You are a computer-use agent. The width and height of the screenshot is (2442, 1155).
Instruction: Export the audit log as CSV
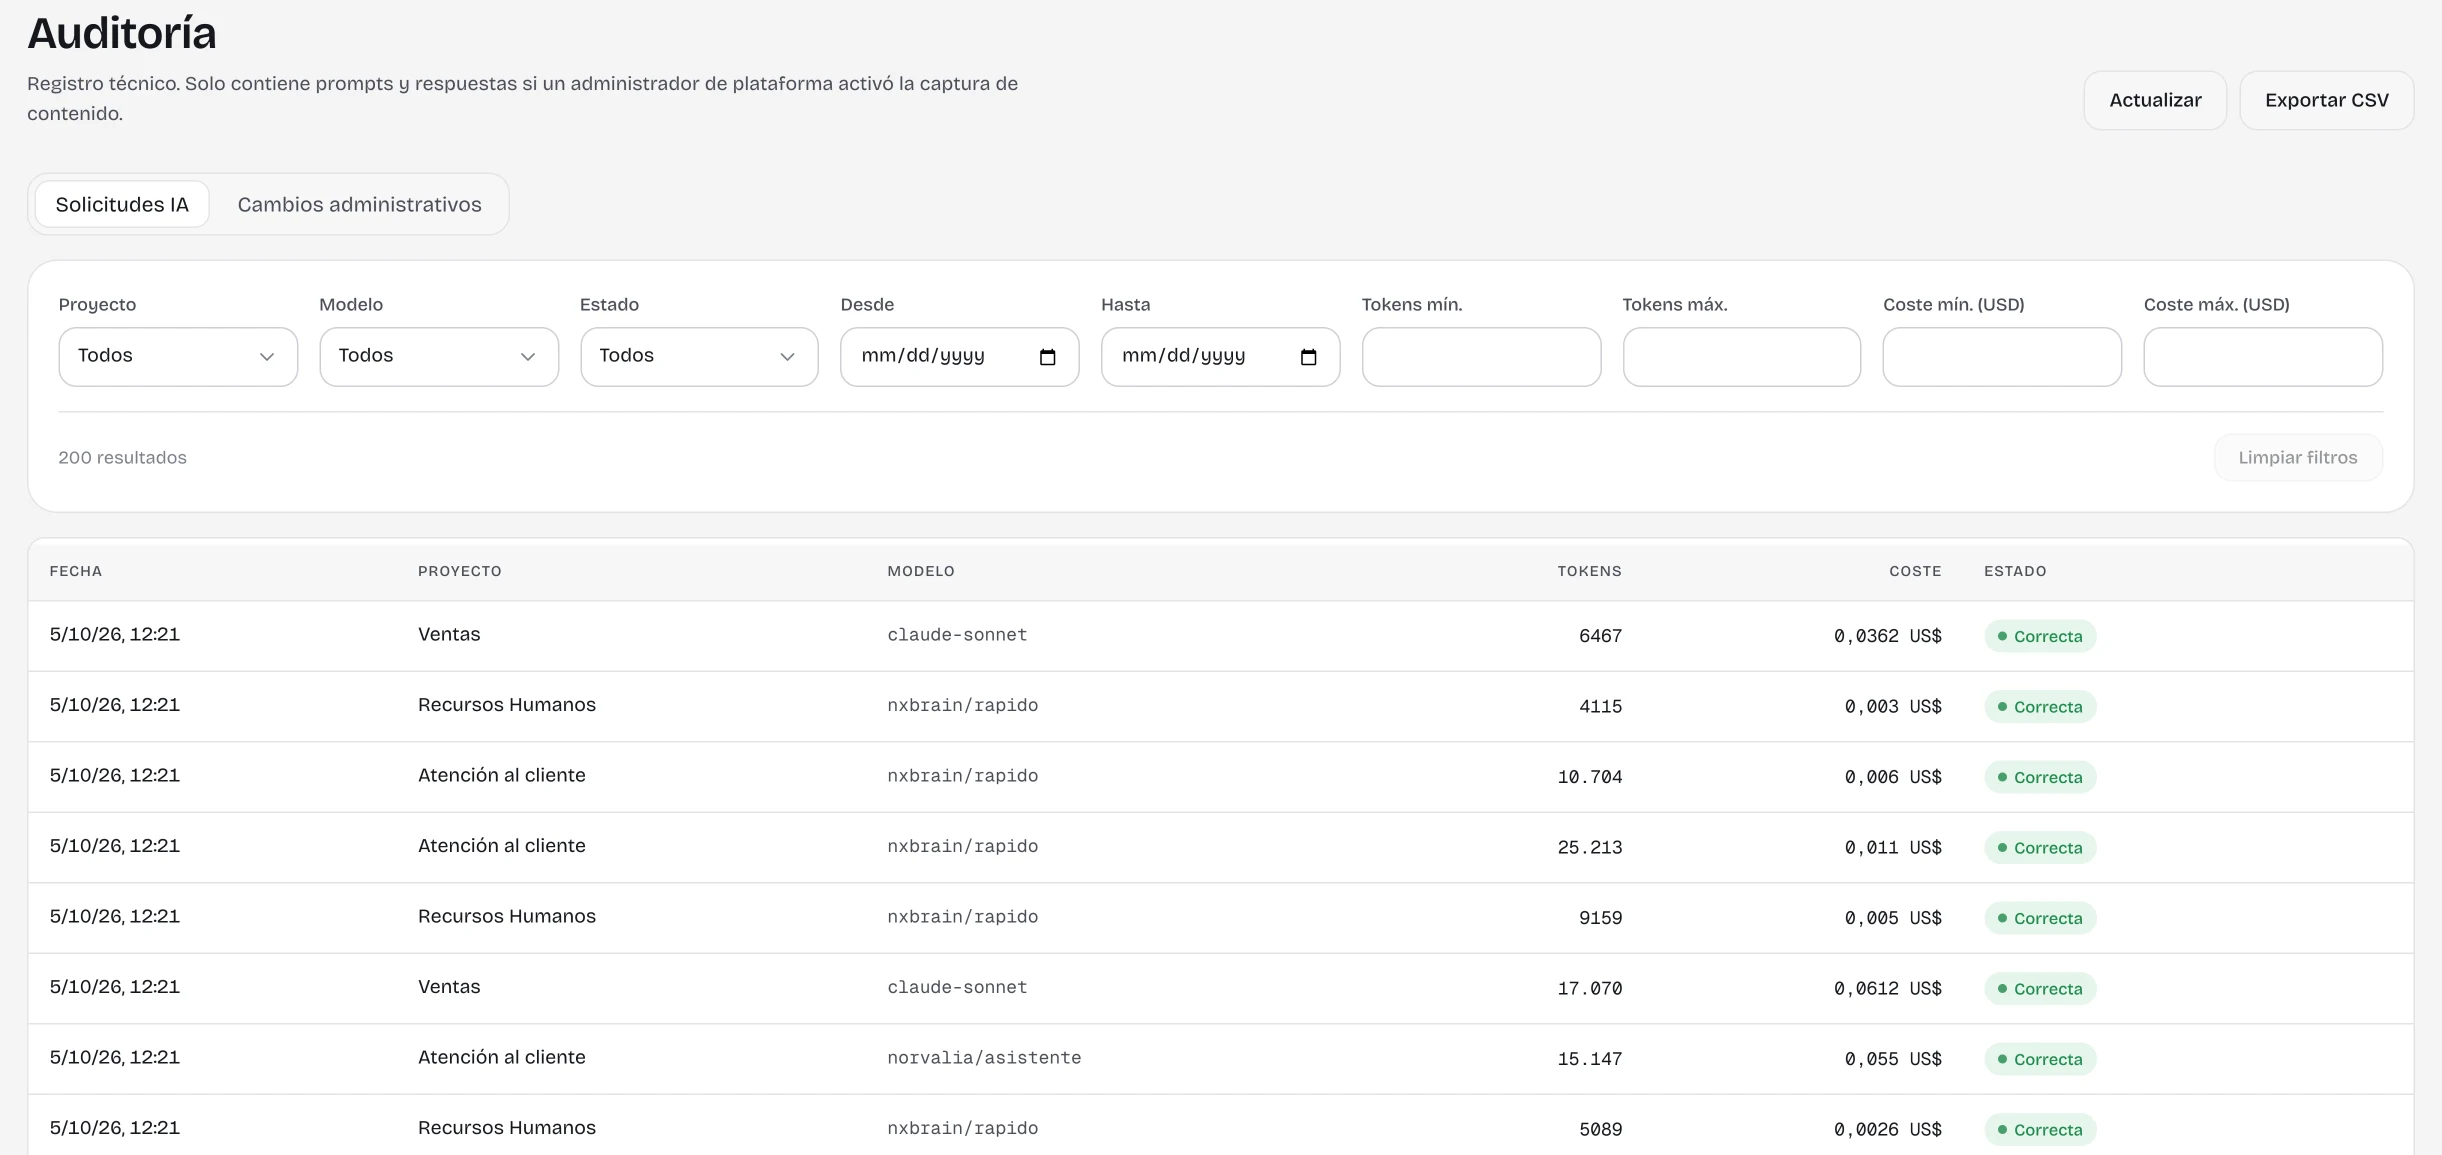tap(2326, 100)
